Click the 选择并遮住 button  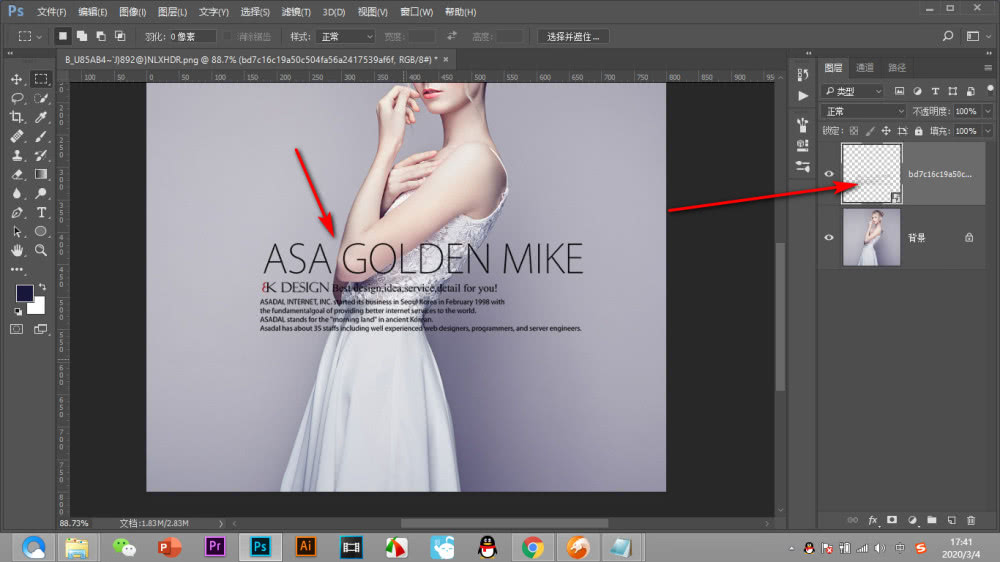pyautogui.click(x=574, y=36)
